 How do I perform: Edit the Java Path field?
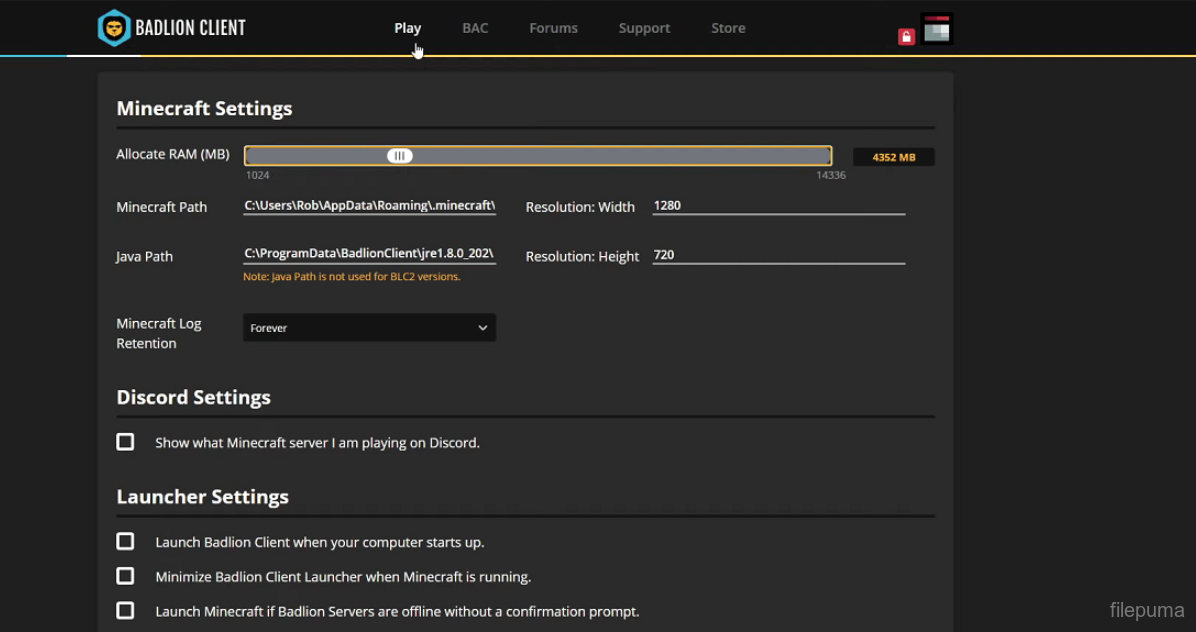pos(369,253)
